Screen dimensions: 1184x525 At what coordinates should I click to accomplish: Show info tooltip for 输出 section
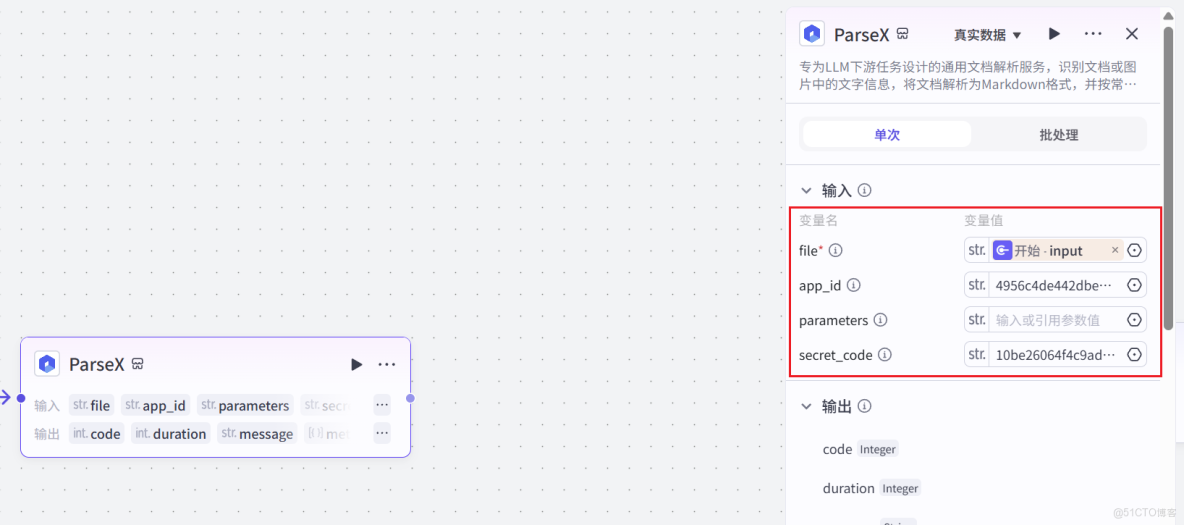pos(865,406)
